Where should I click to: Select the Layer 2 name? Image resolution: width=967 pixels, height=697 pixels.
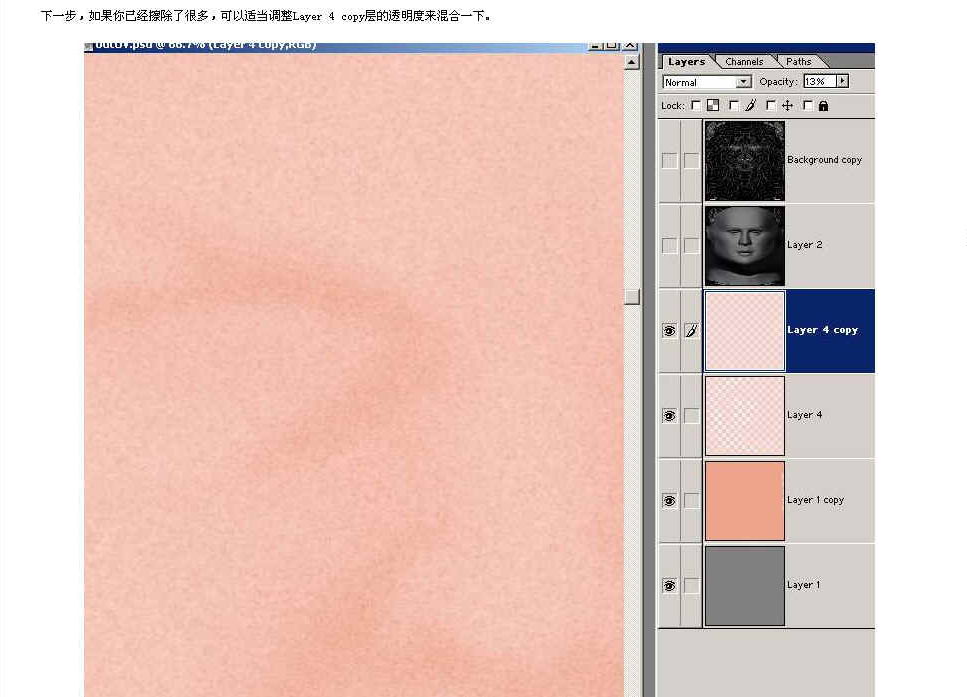[804, 245]
